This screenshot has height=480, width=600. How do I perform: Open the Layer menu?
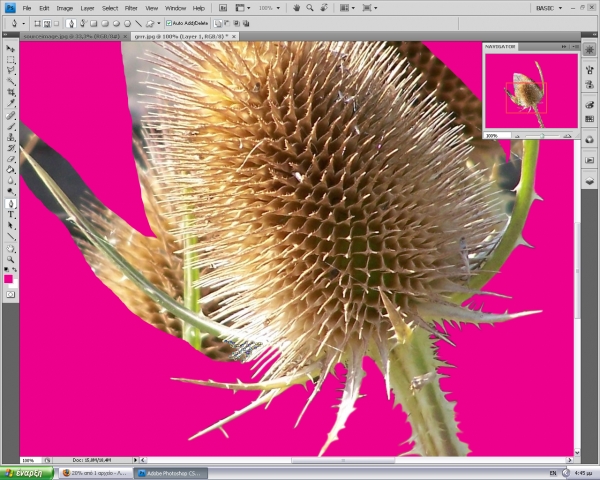87,8
